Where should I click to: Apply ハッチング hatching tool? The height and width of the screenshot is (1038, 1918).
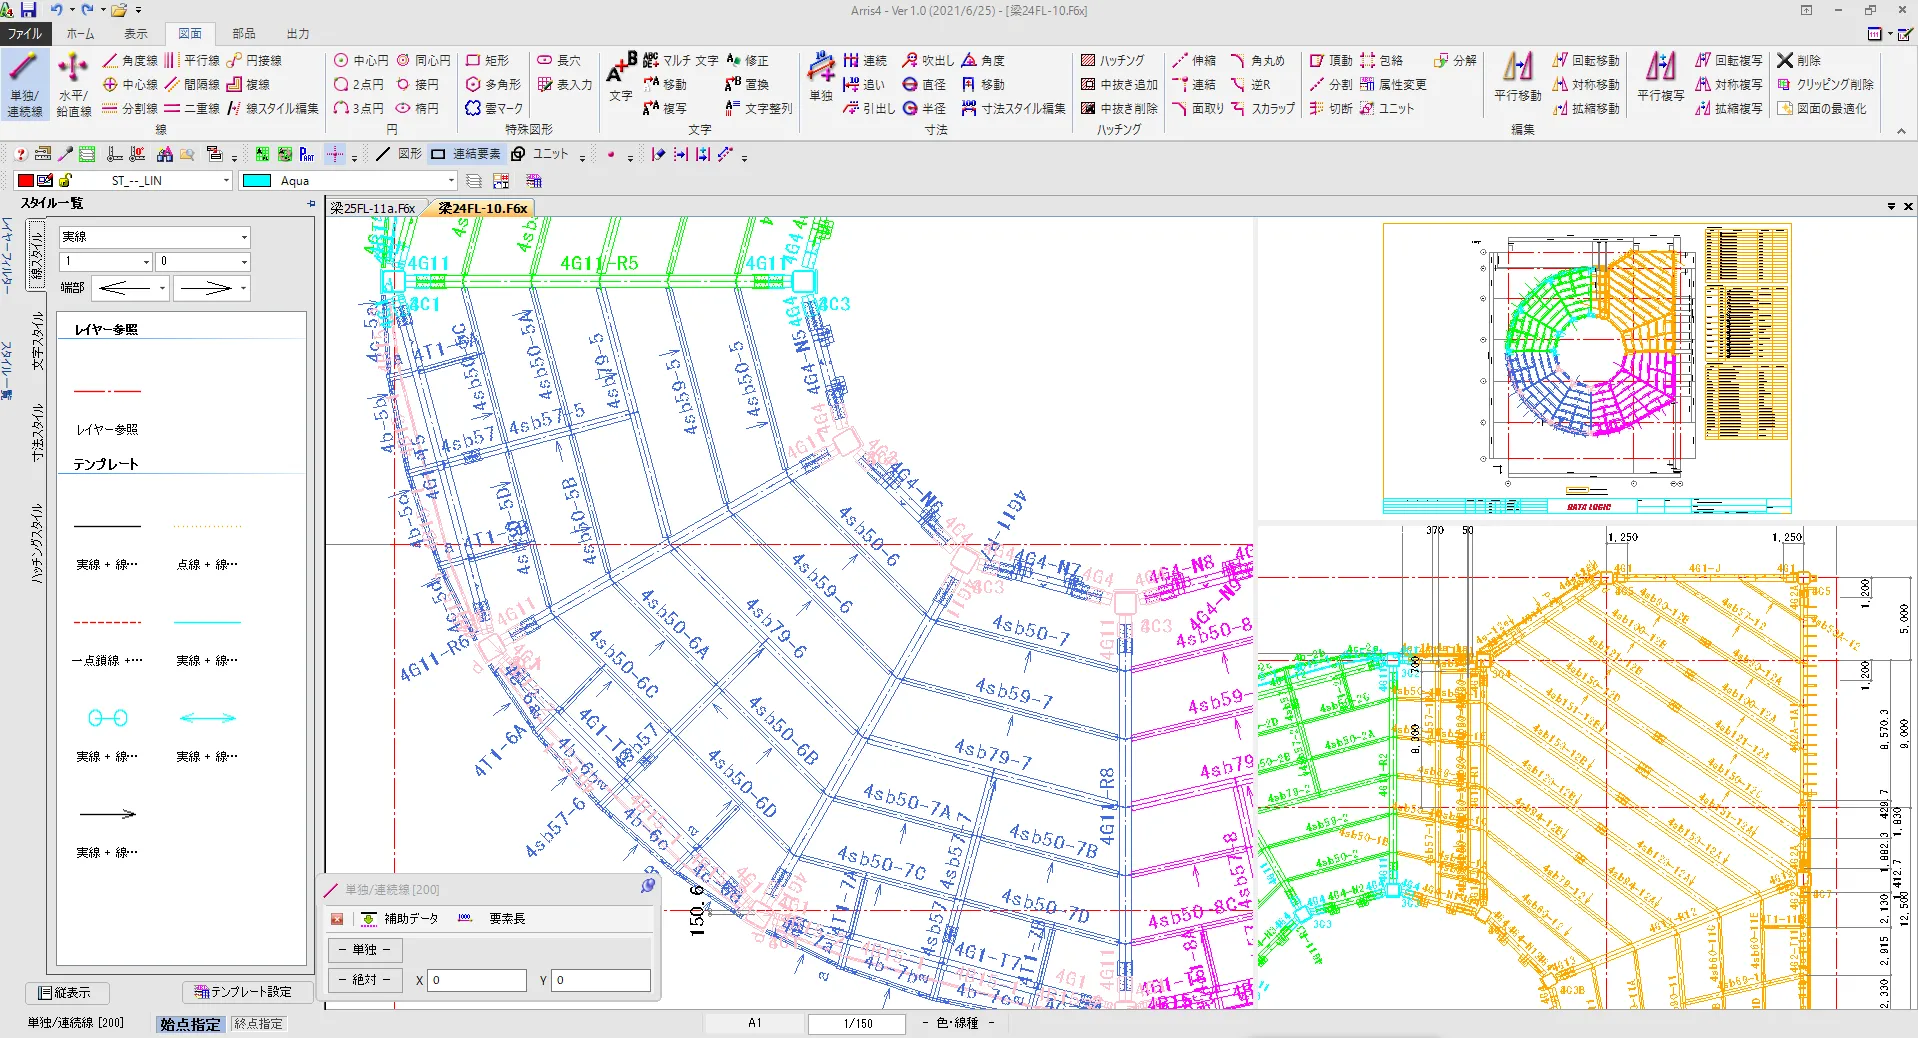point(1112,61)
